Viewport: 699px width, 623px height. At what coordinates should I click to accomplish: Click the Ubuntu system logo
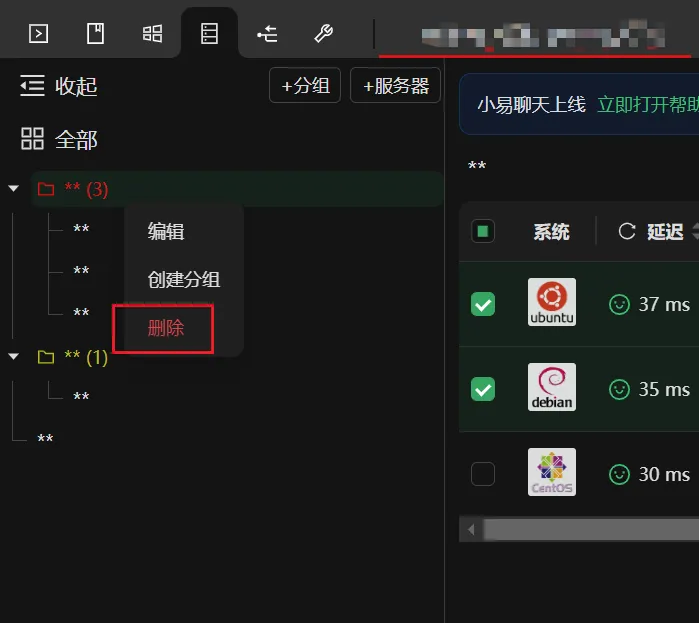(551, 302)
